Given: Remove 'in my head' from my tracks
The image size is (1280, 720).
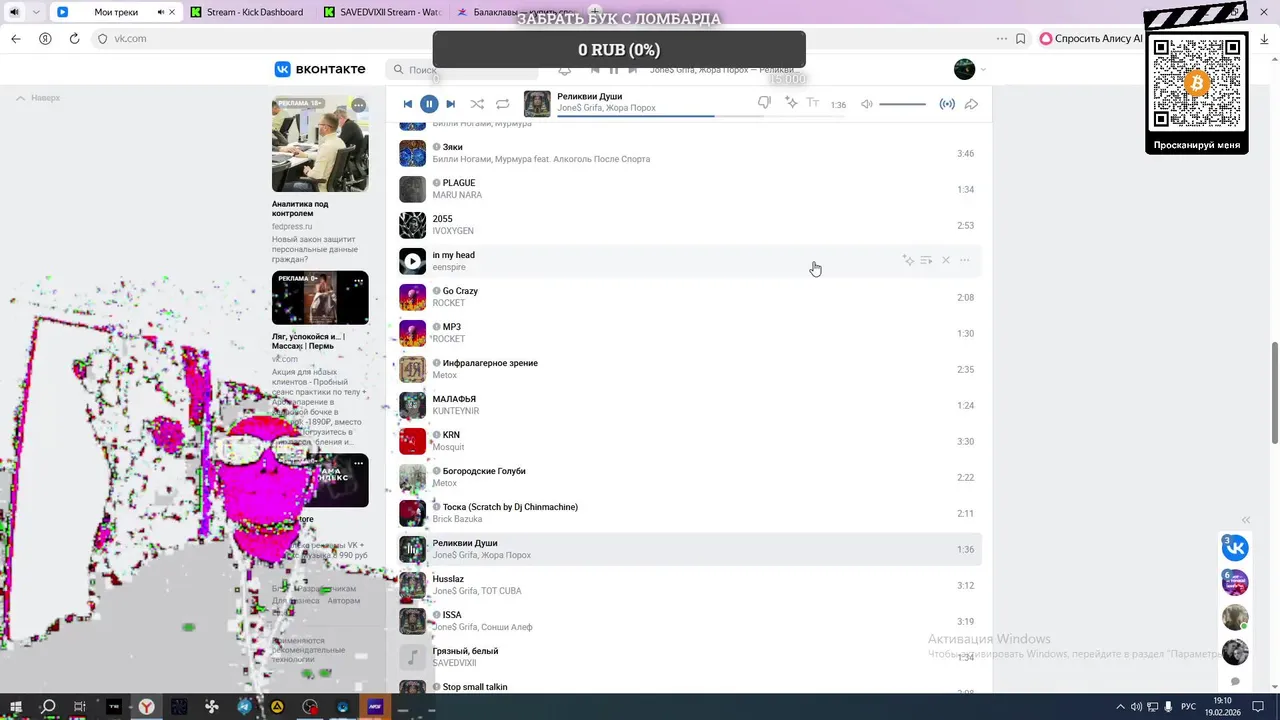Looking at the screenshot, I should pyautogui.click(x=946, y=260).
